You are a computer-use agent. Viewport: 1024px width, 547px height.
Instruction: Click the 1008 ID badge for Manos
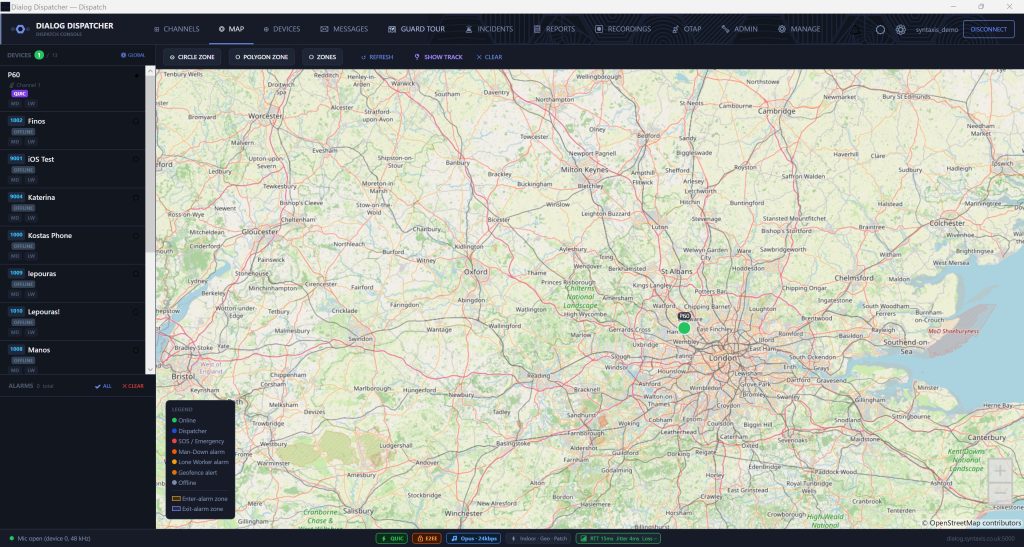point(16,349)
